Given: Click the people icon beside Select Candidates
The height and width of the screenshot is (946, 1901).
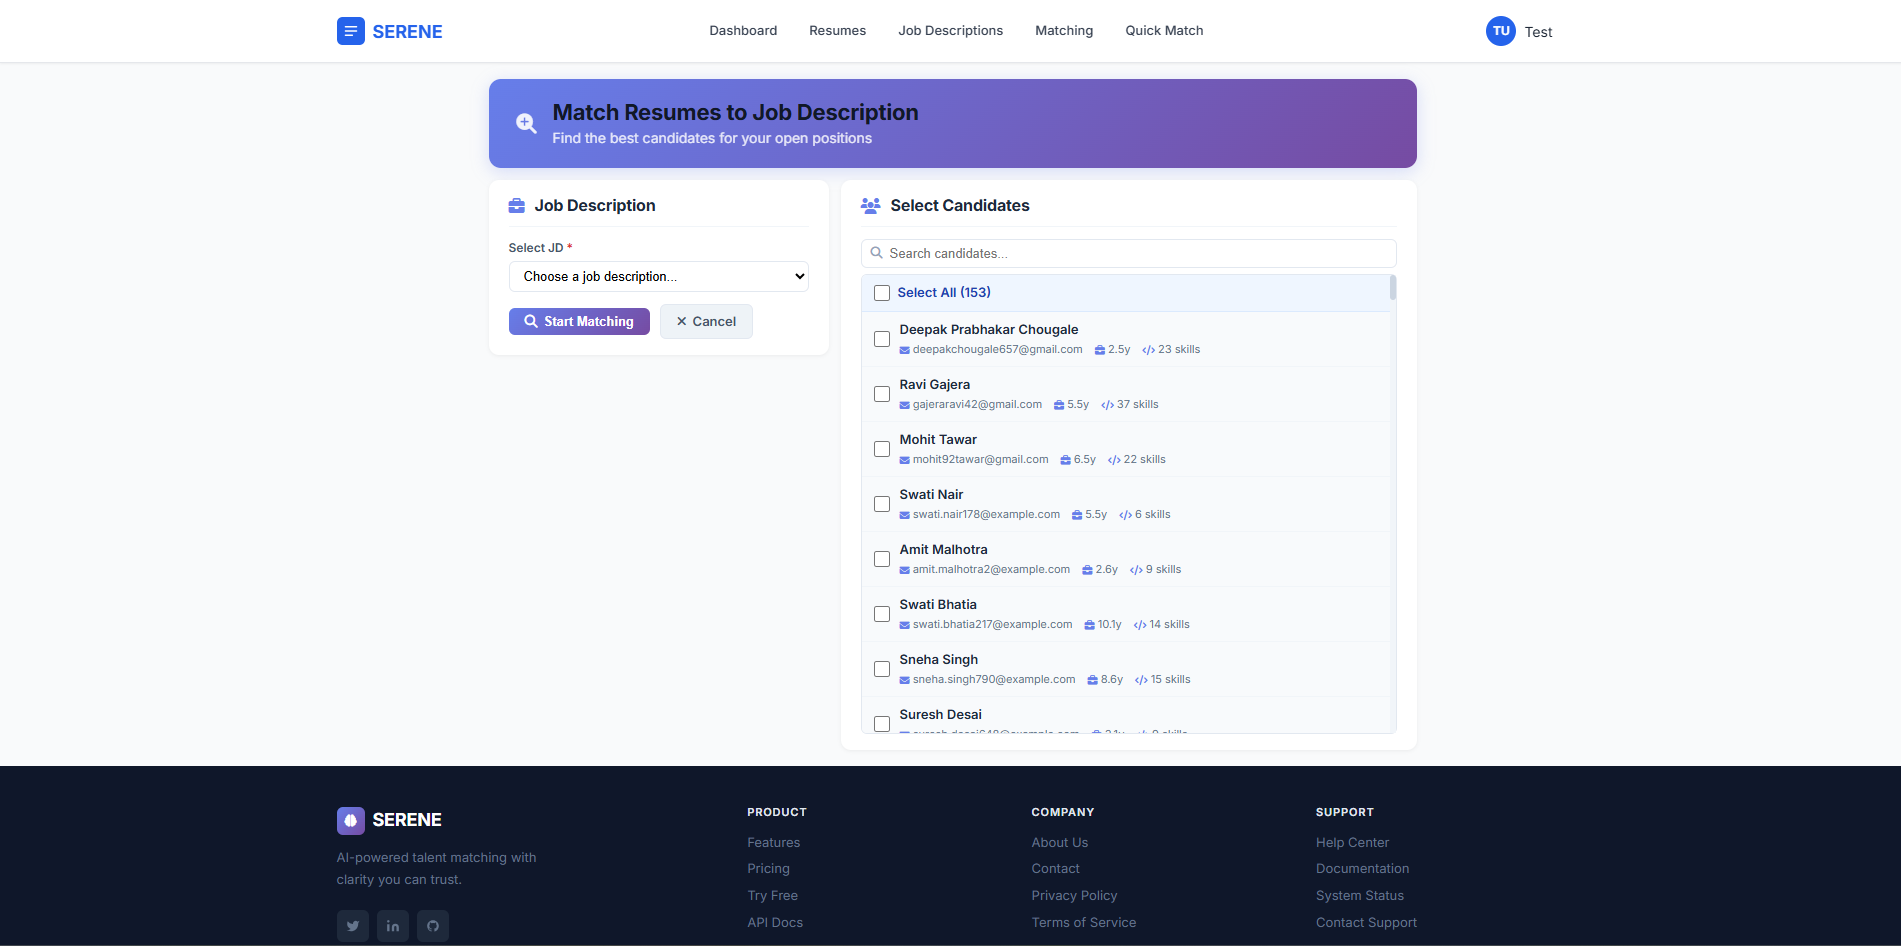Looking at the screenshot, I should point(870,206).
